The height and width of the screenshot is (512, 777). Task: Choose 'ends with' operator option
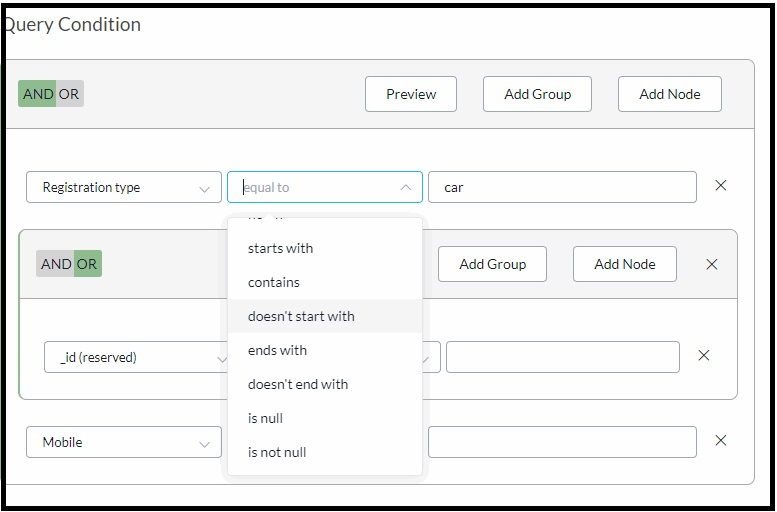click(325, 350)
